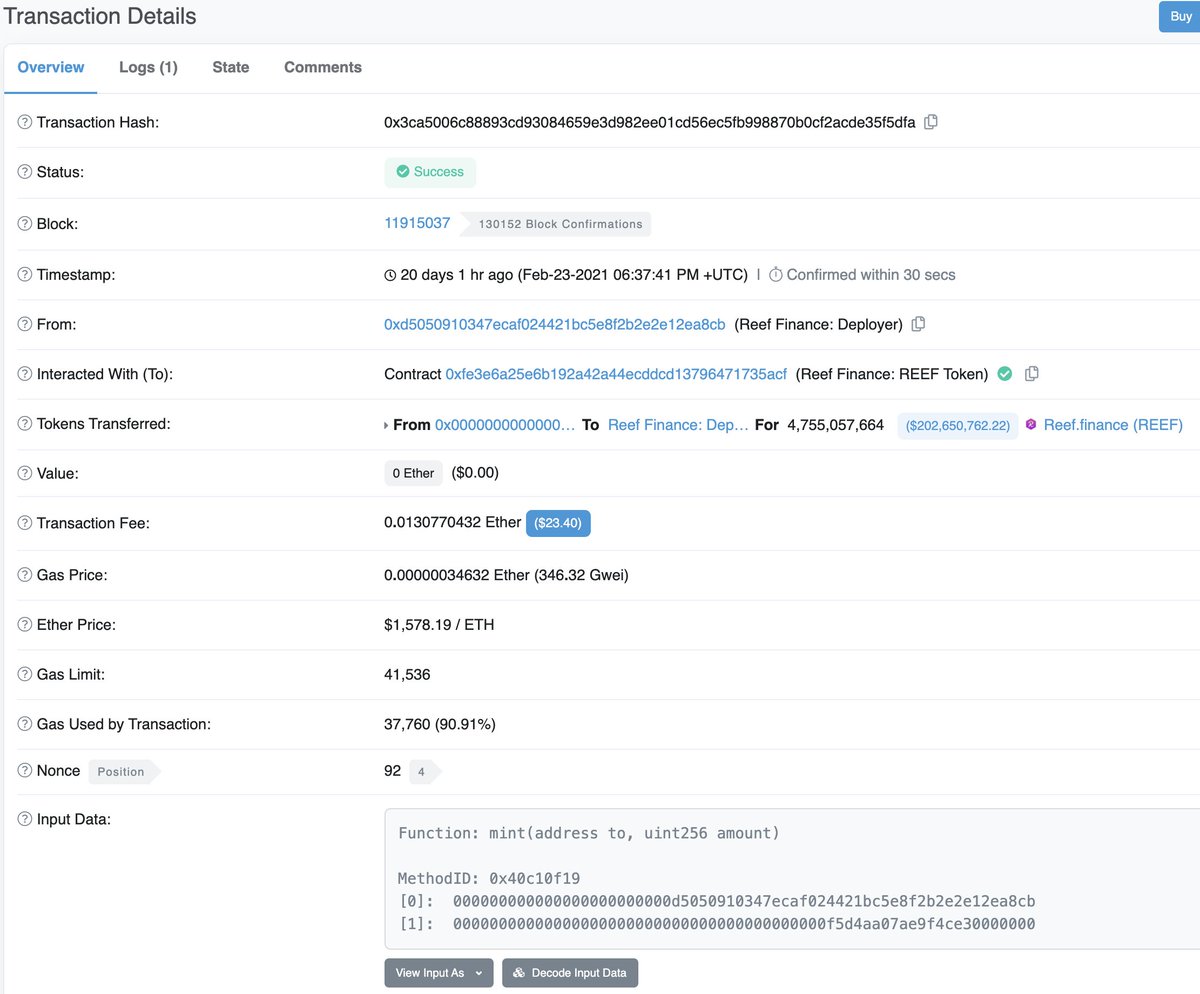Click help icon beside From
The width and height of the screenshot is (1200, 994).
[x=25, y=324]
